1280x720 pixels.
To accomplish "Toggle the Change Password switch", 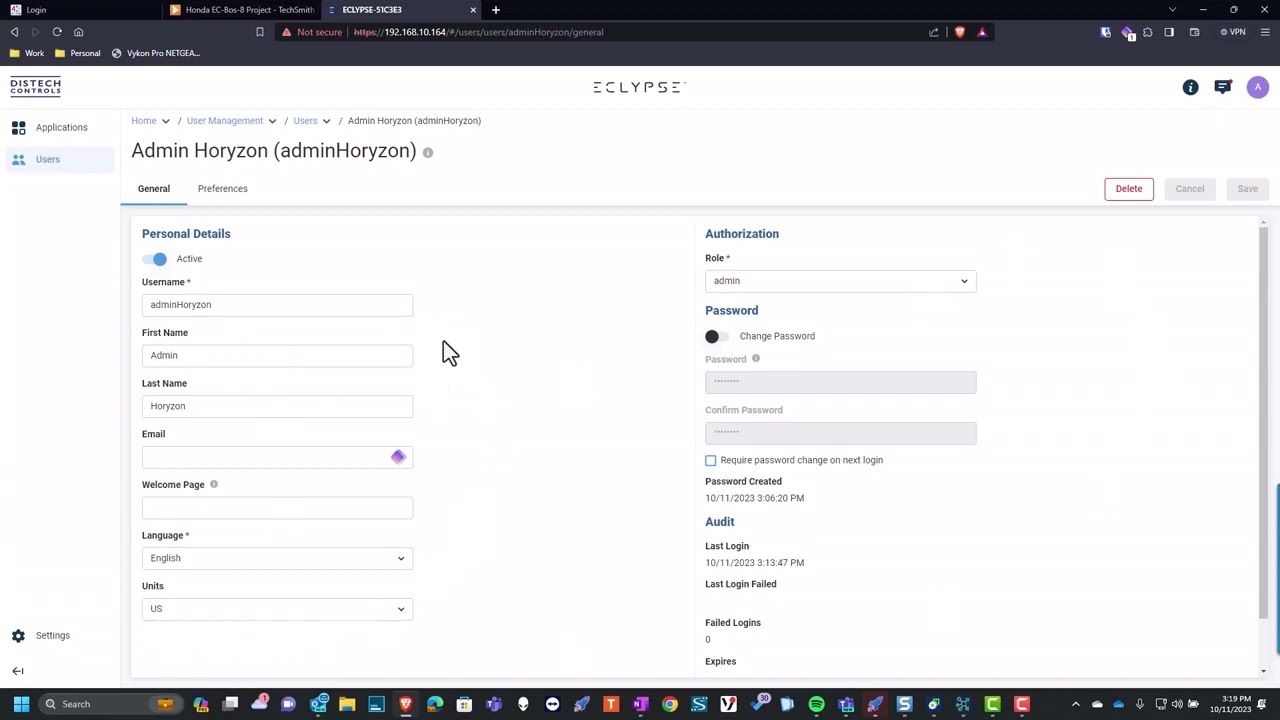I will point(717,337).
